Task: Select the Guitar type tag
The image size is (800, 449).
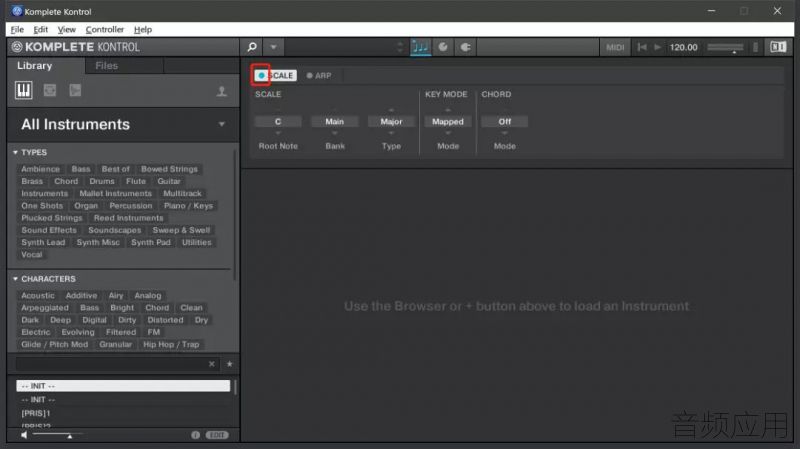Action: coord(169,181)
